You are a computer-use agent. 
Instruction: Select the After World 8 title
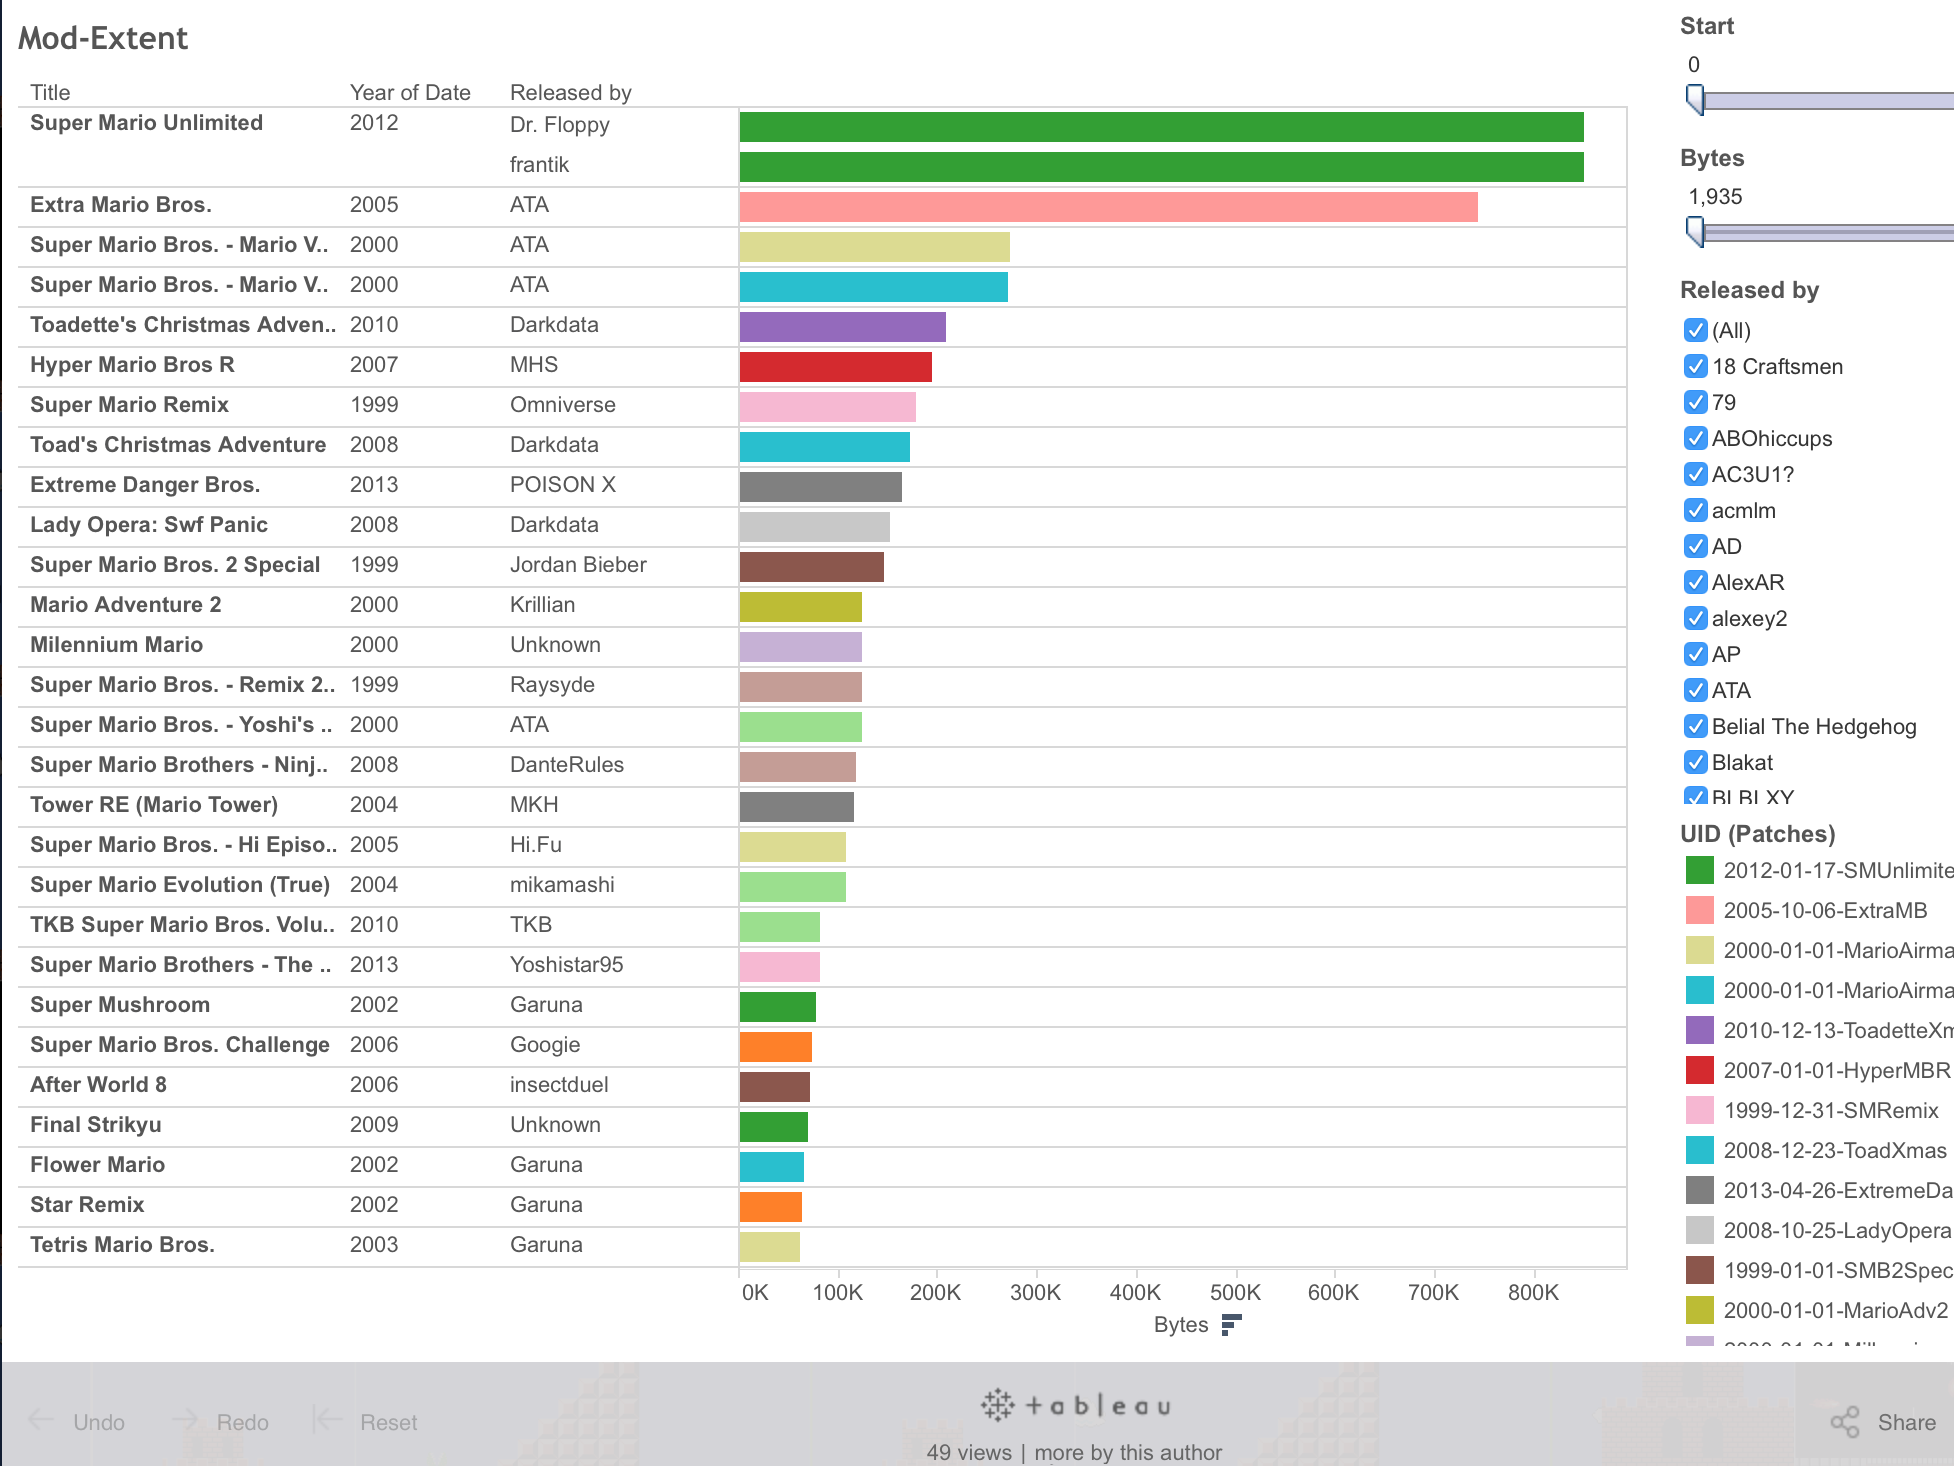pos(98,1085)
